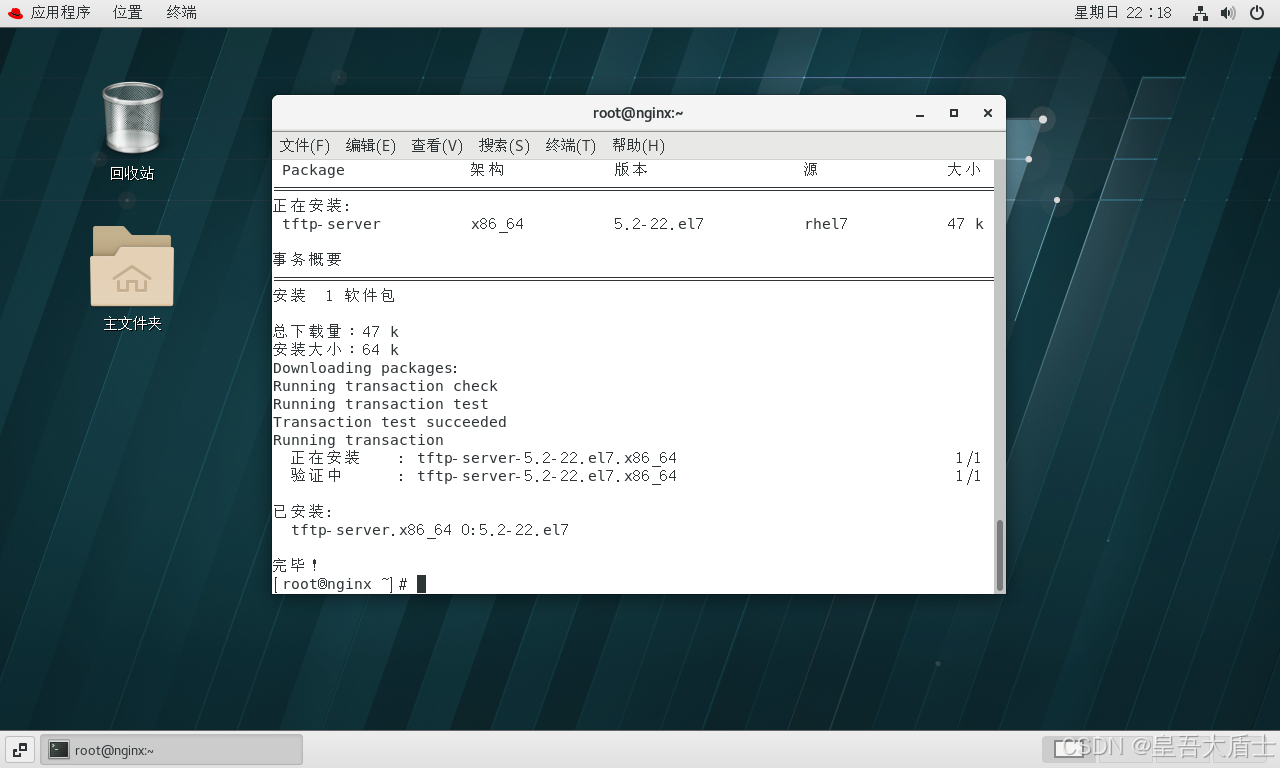Open the power menu icon in top panel
Screen dimensions: 1280x768
coord(1257,13)
